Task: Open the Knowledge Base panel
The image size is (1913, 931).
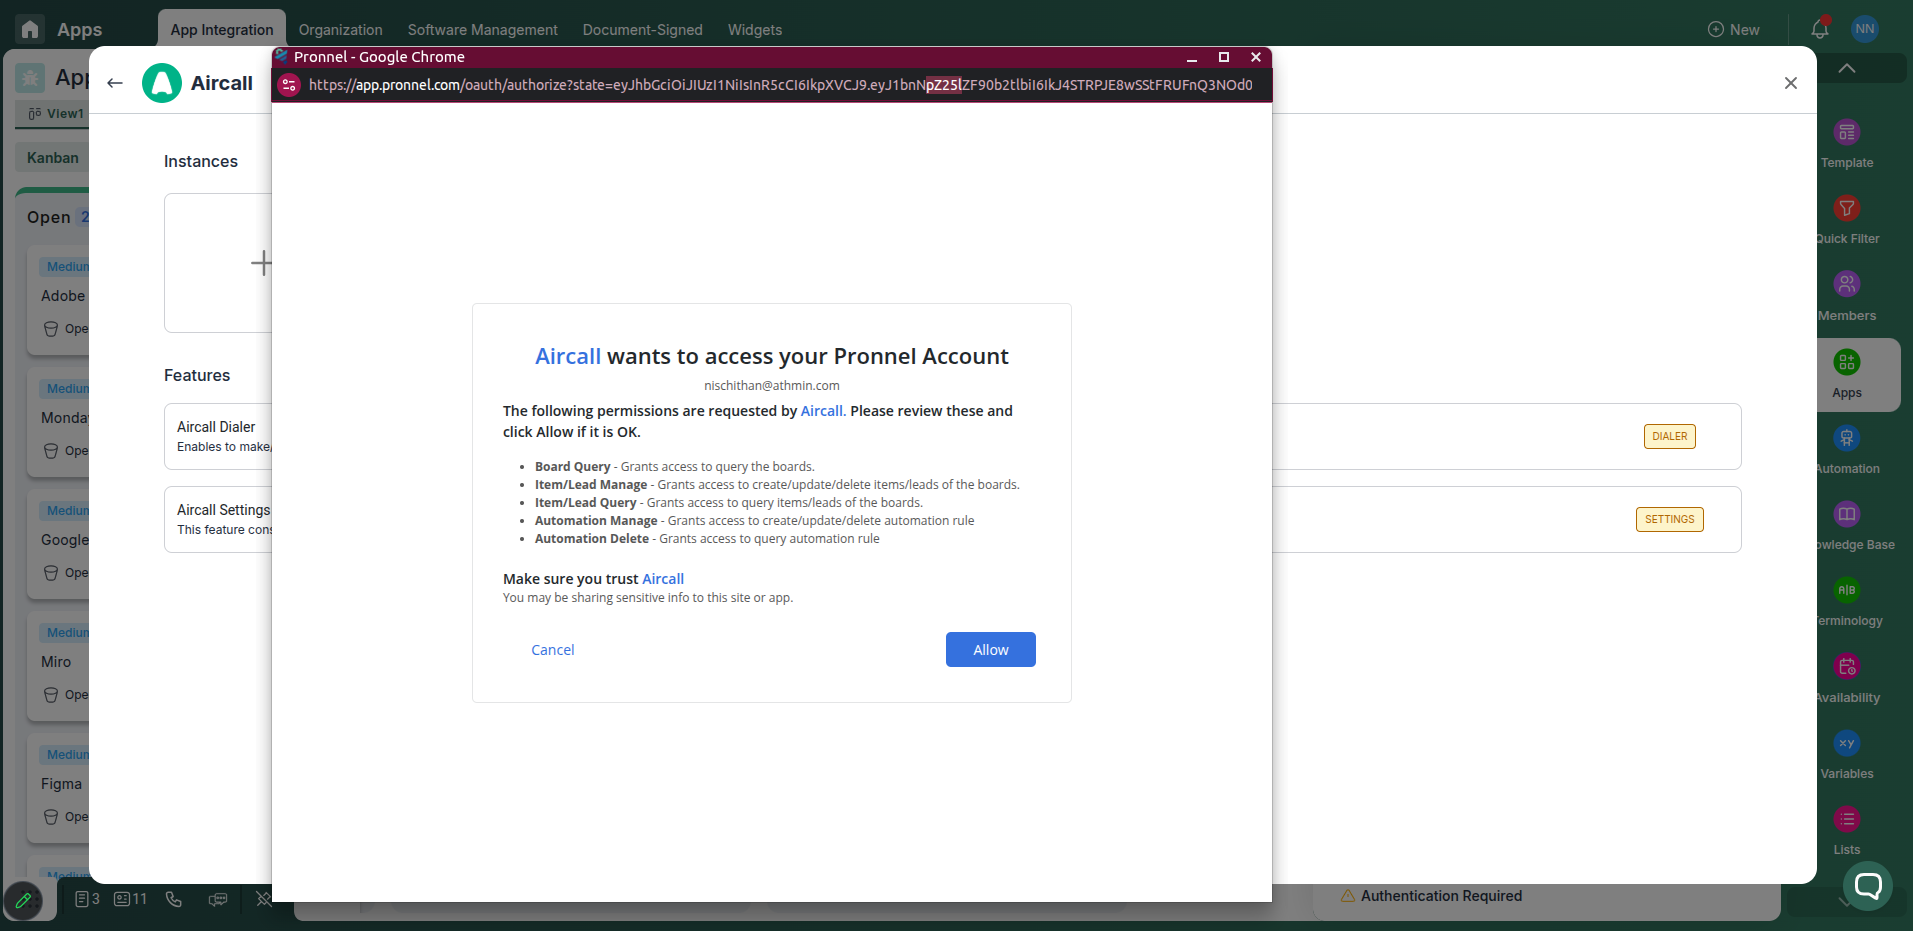Action: [1847, 516]
